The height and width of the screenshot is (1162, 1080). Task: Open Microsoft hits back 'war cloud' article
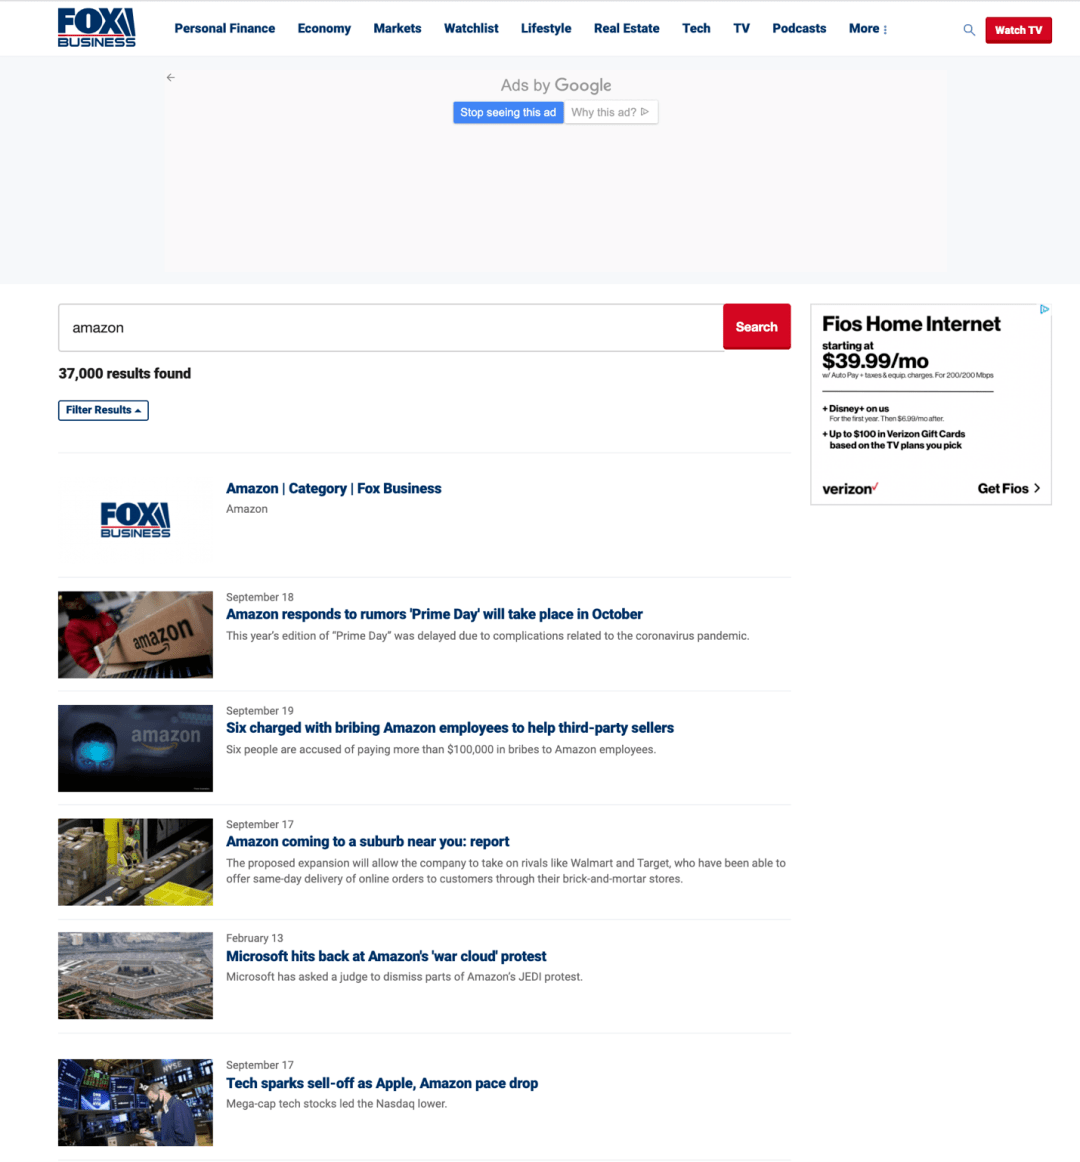tap(386, 956)
